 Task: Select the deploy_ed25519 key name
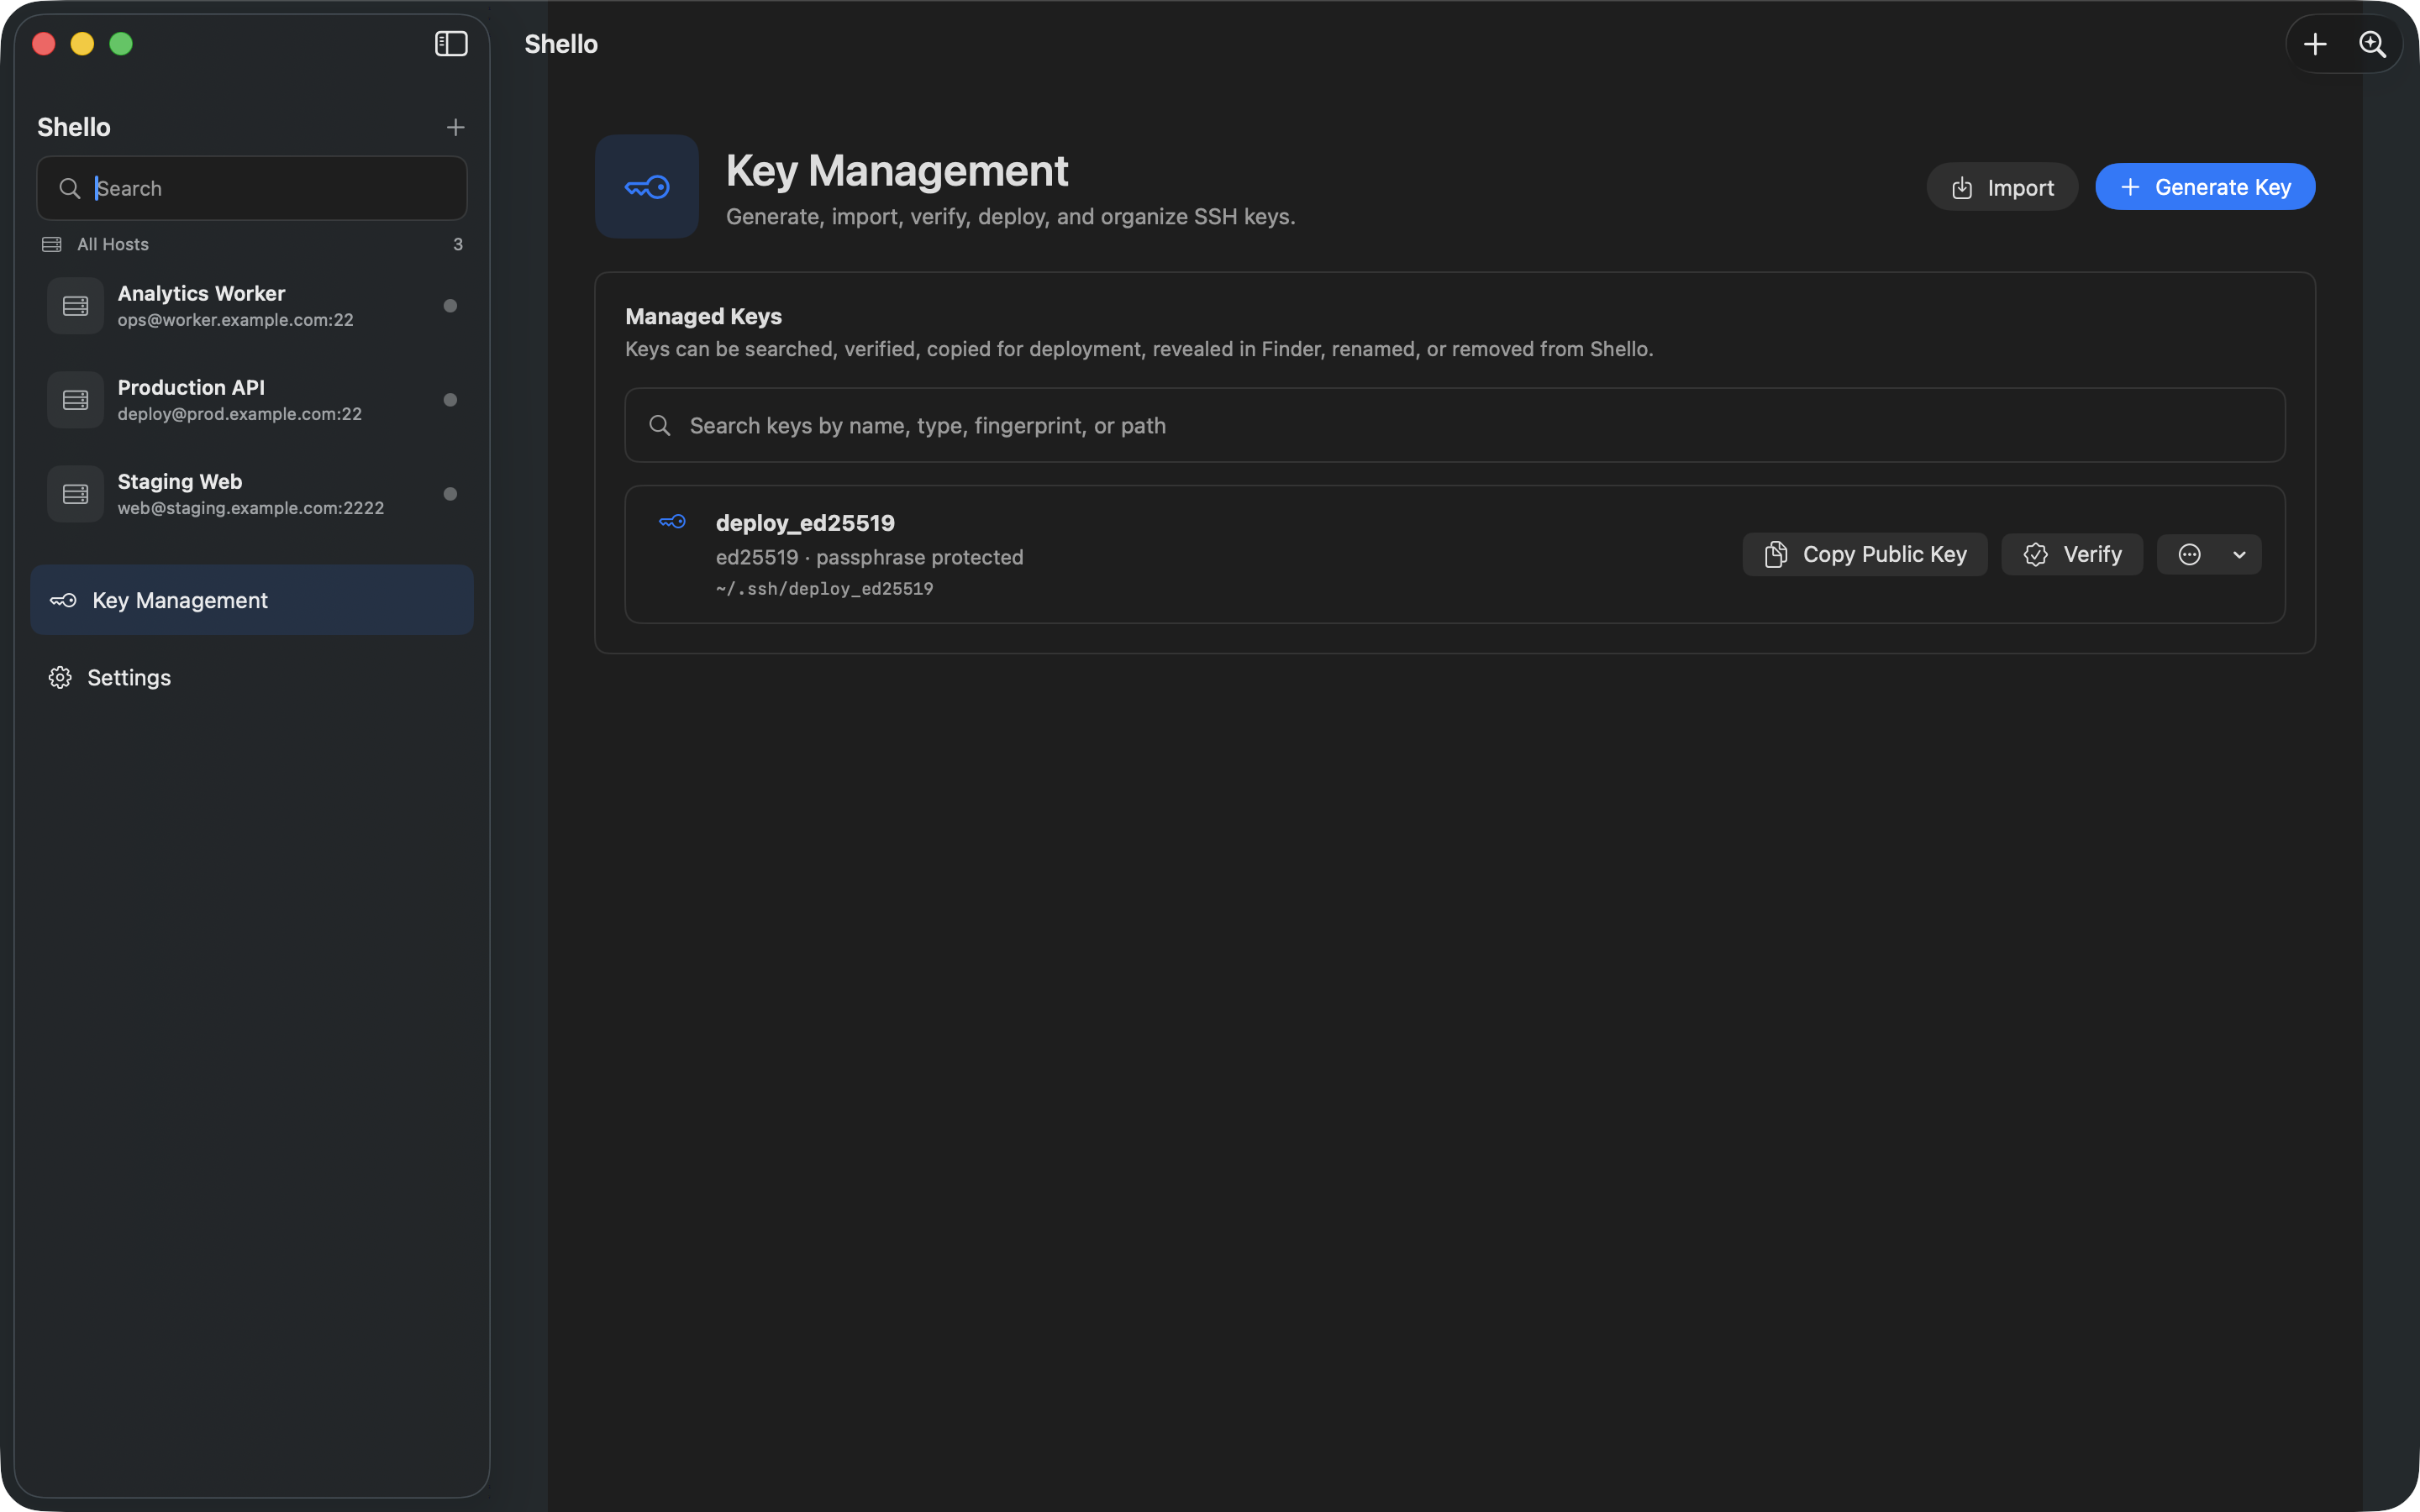pos(805,523)
